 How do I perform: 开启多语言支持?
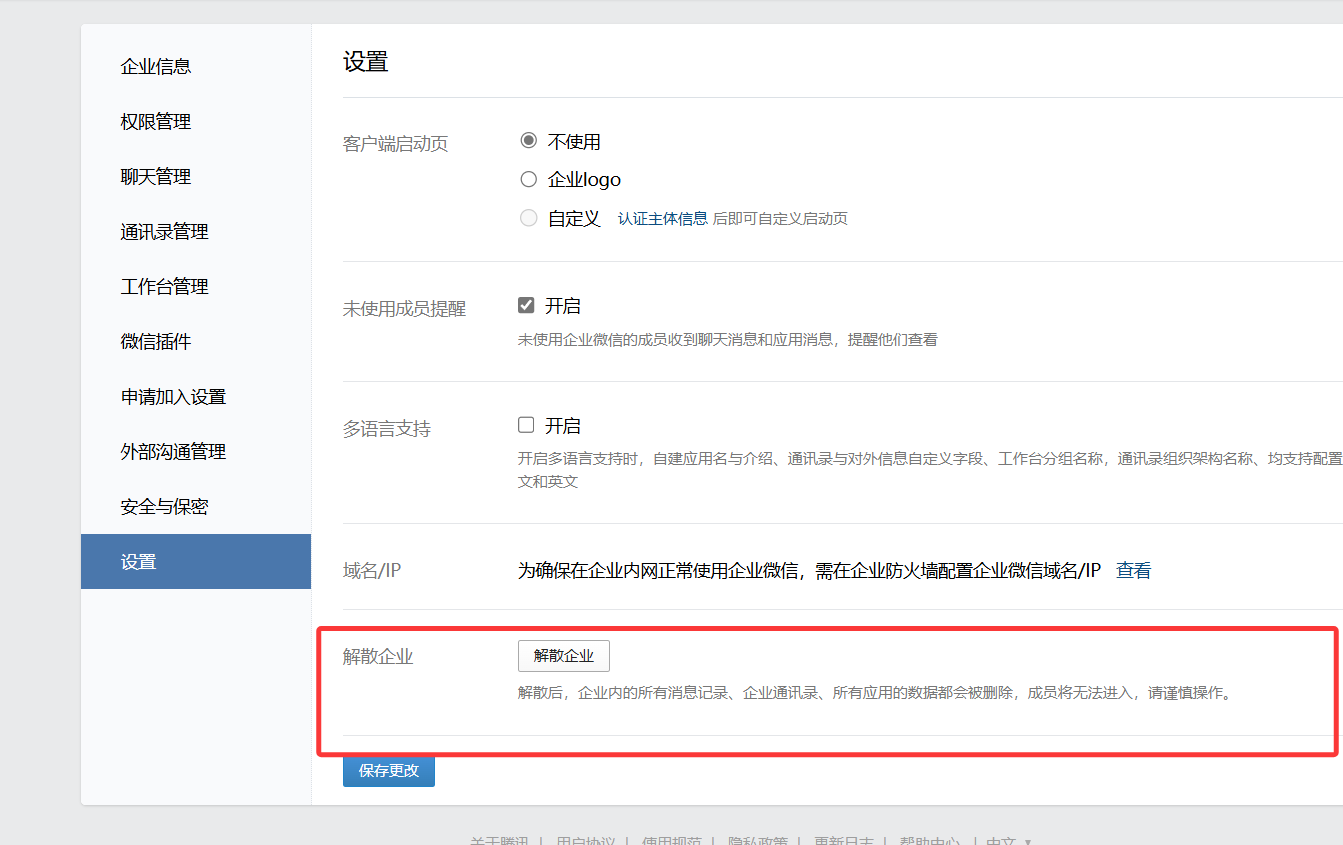(525, 424)
